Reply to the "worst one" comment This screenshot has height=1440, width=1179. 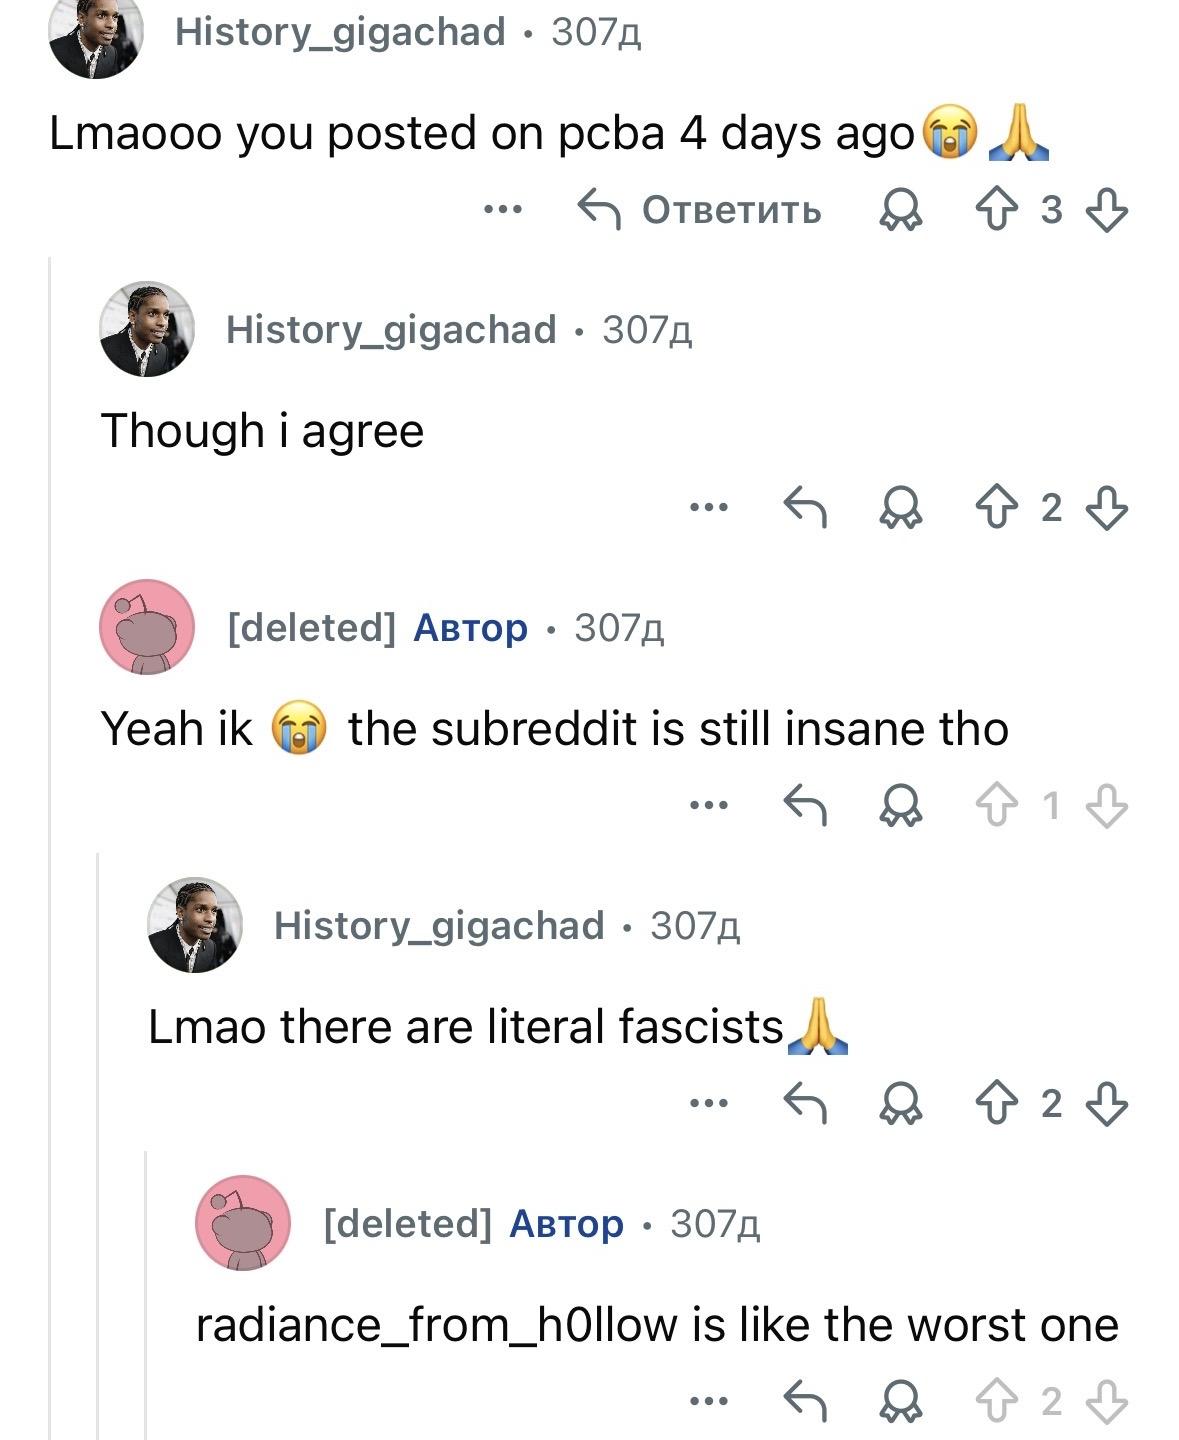[805, 1401]
